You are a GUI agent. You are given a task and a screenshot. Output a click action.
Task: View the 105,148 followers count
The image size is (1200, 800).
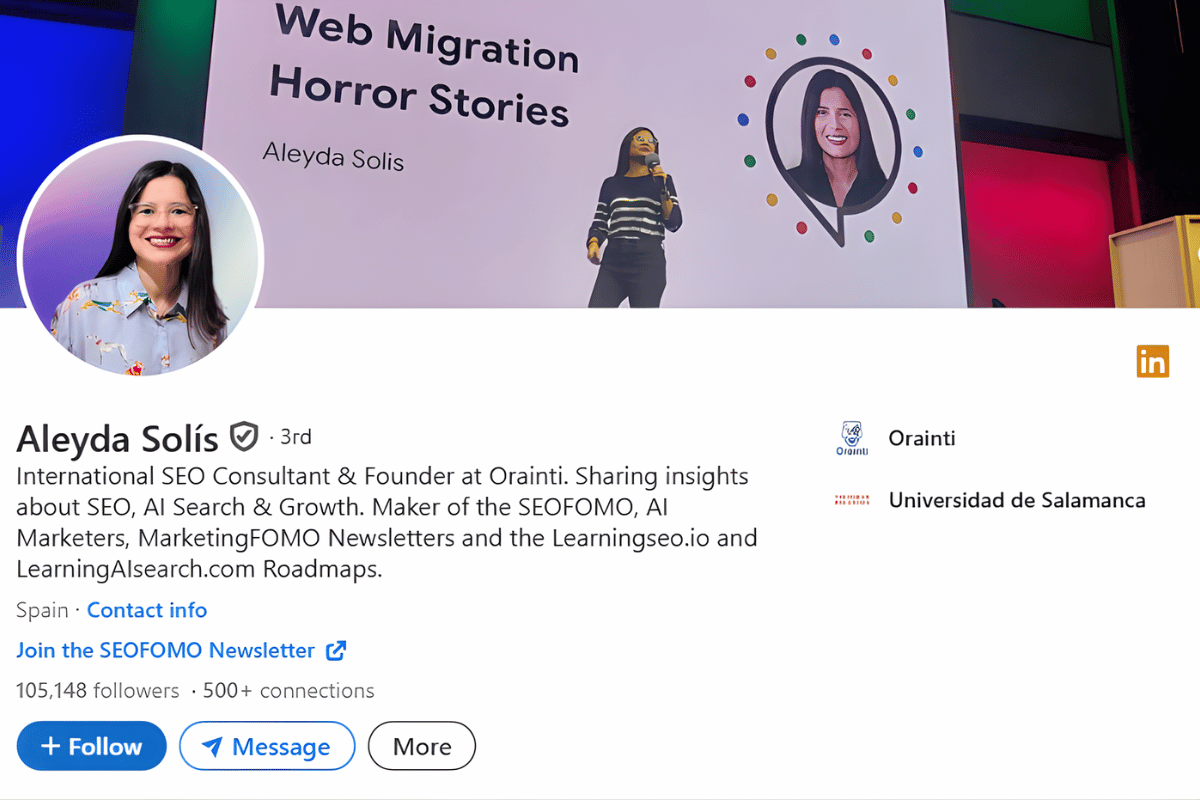[x=97, y=691]
